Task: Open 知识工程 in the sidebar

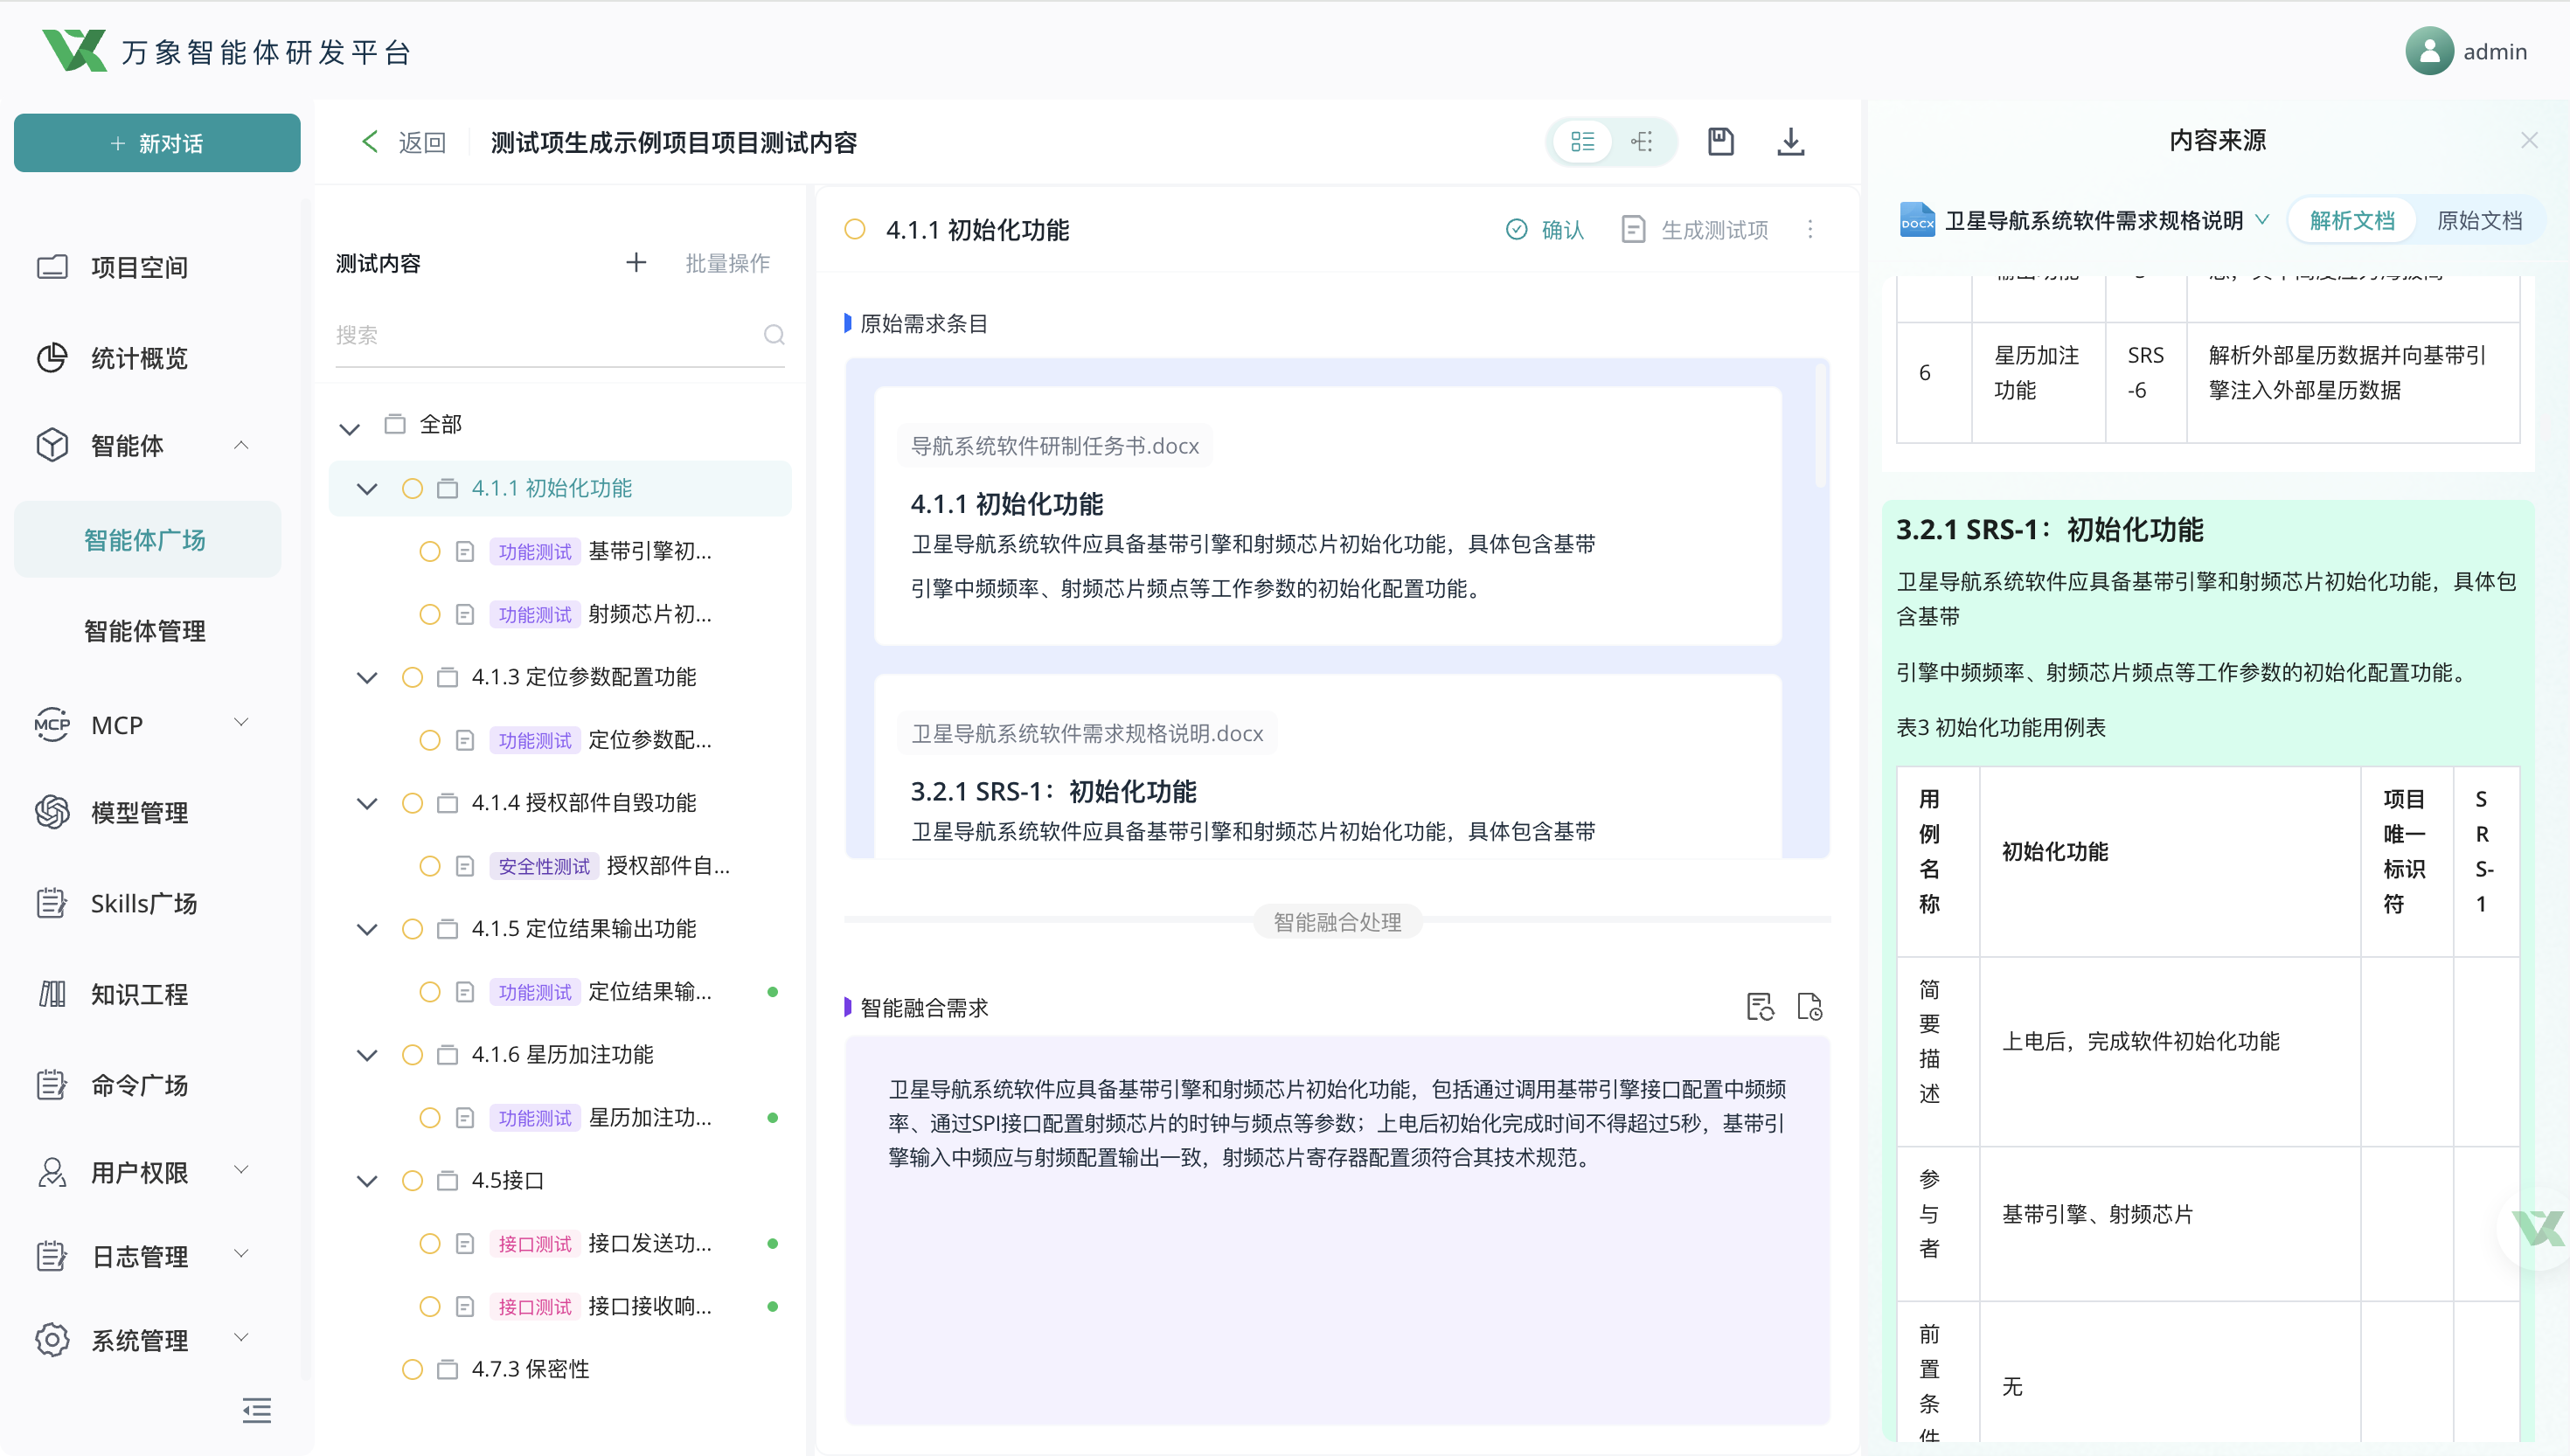Action: [140, 994]
